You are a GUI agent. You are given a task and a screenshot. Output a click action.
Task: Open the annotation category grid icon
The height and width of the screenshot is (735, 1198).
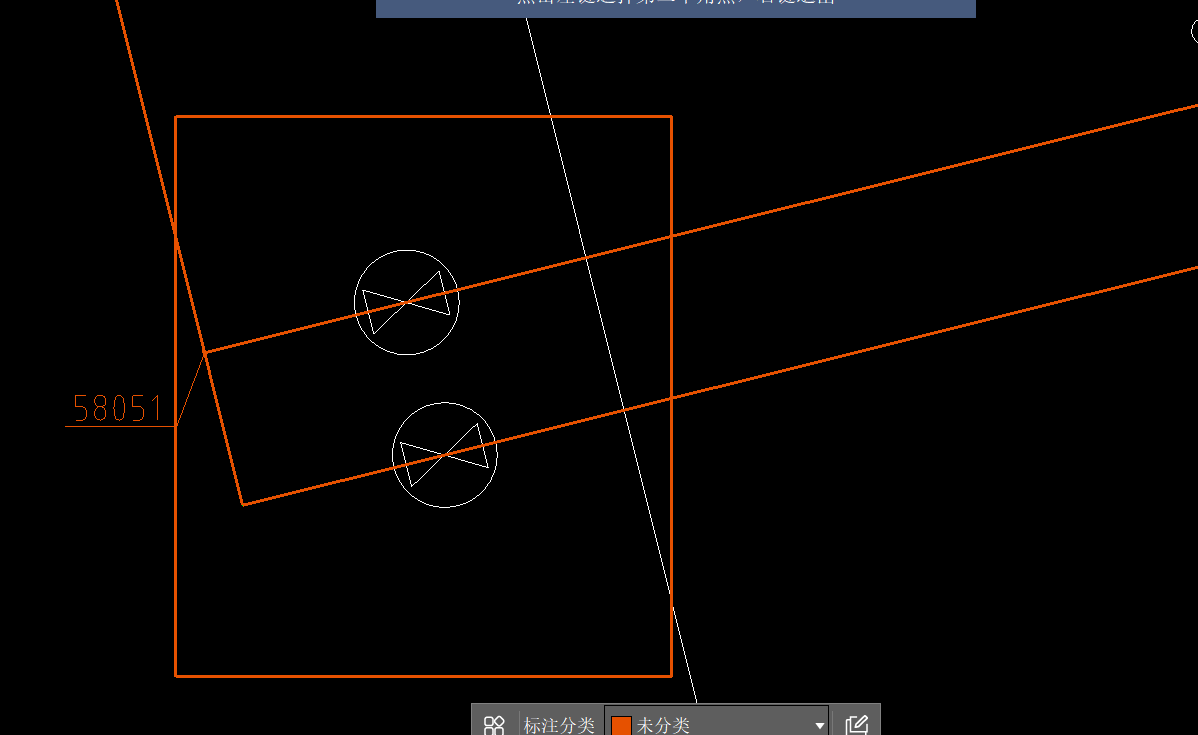[x=494, y=724]
